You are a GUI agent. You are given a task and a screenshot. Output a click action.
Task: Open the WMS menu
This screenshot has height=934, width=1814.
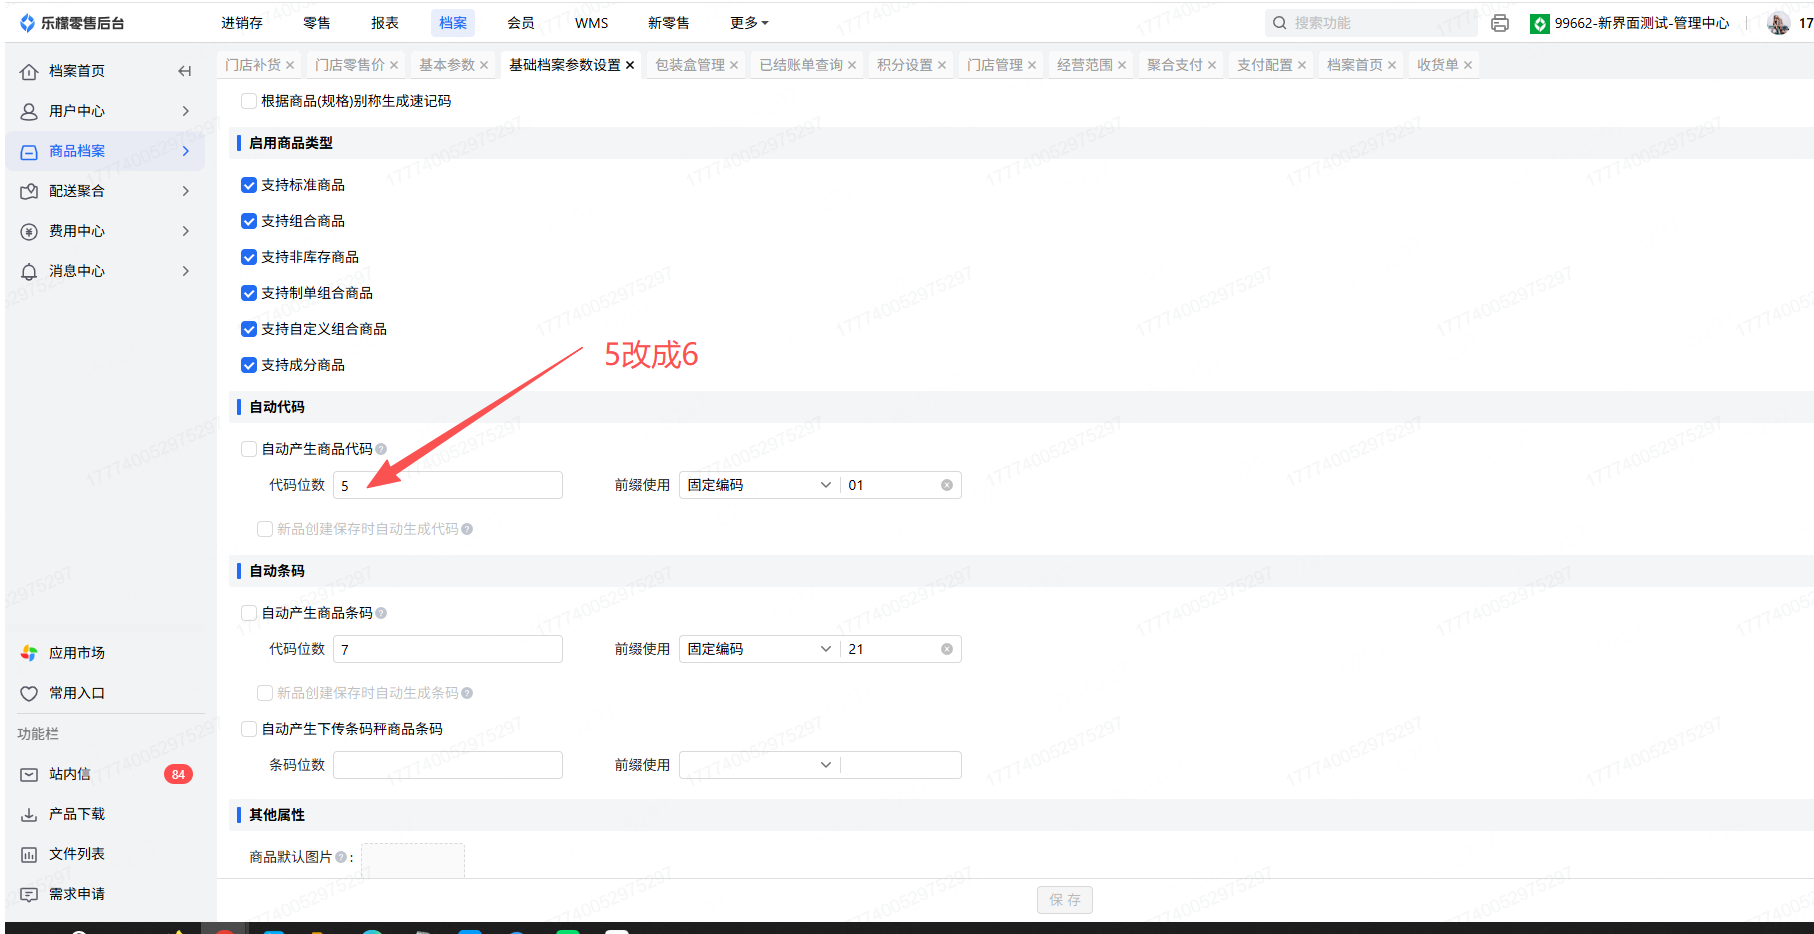point(591,23)
